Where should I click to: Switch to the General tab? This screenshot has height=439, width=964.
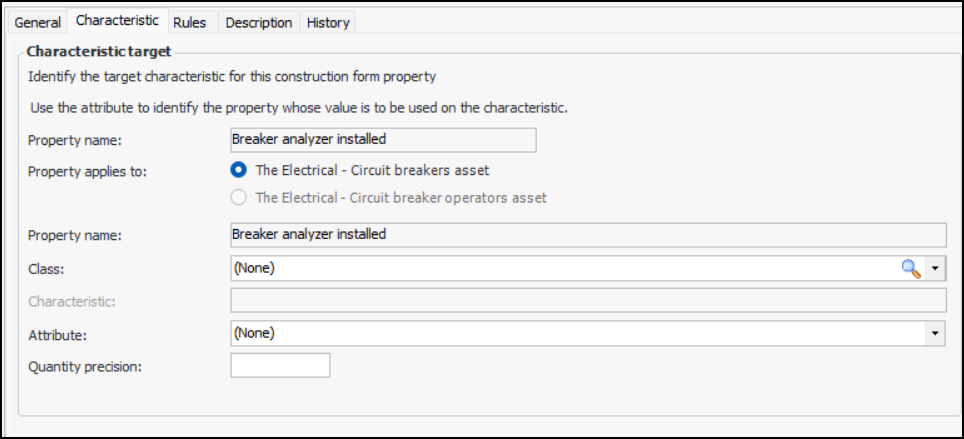[x=38, y=22]
